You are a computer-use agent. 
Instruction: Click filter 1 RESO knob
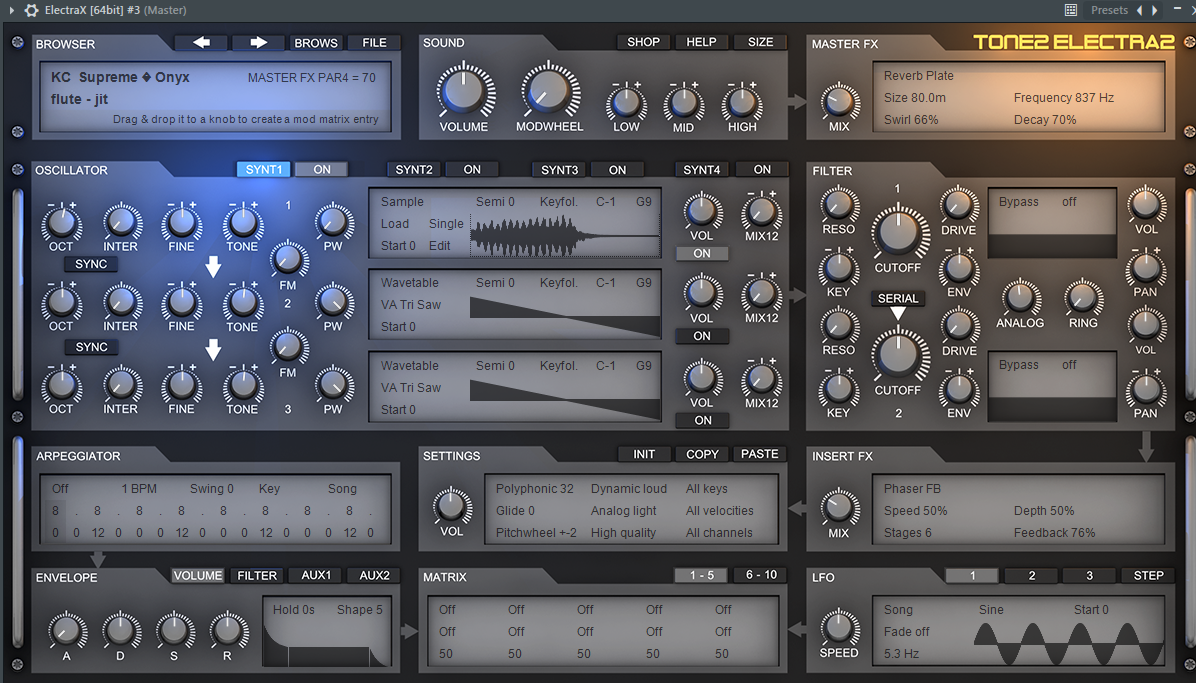tap(838, 205)
